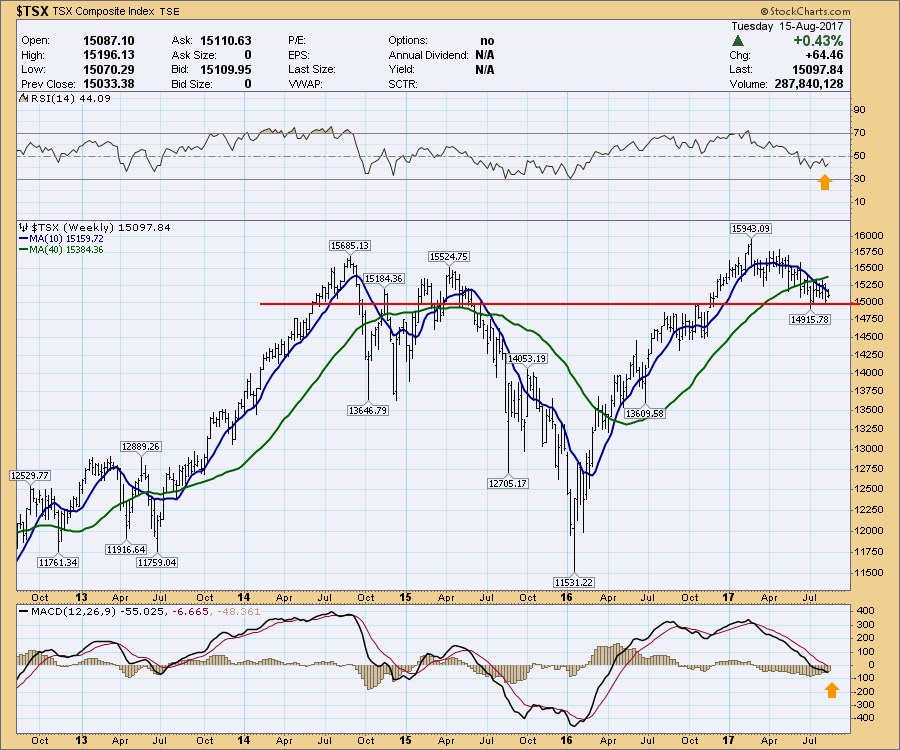Click the chart-type icon before $TSX (Weekly)
The width and height of the screenshot is (900, 750).
[24, 227]
